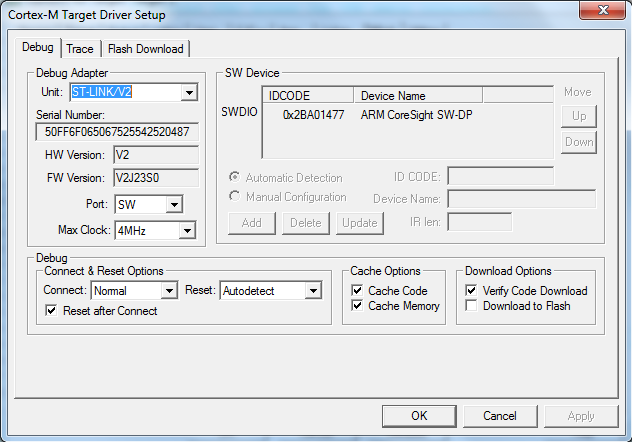Expand the Connect Normal dropdown
The height and width of the screenshot is (442, 632).
(x=169, y=291)
